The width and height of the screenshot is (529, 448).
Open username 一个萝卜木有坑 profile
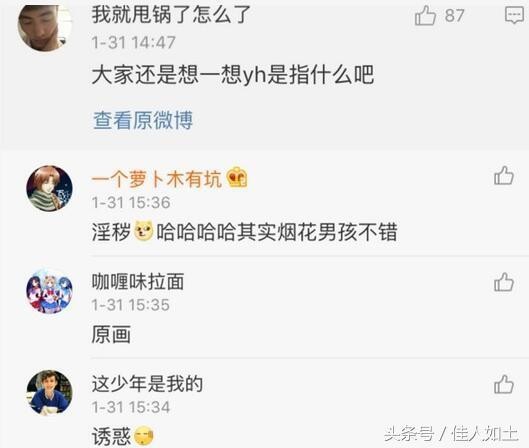click(x=157, y=179)
